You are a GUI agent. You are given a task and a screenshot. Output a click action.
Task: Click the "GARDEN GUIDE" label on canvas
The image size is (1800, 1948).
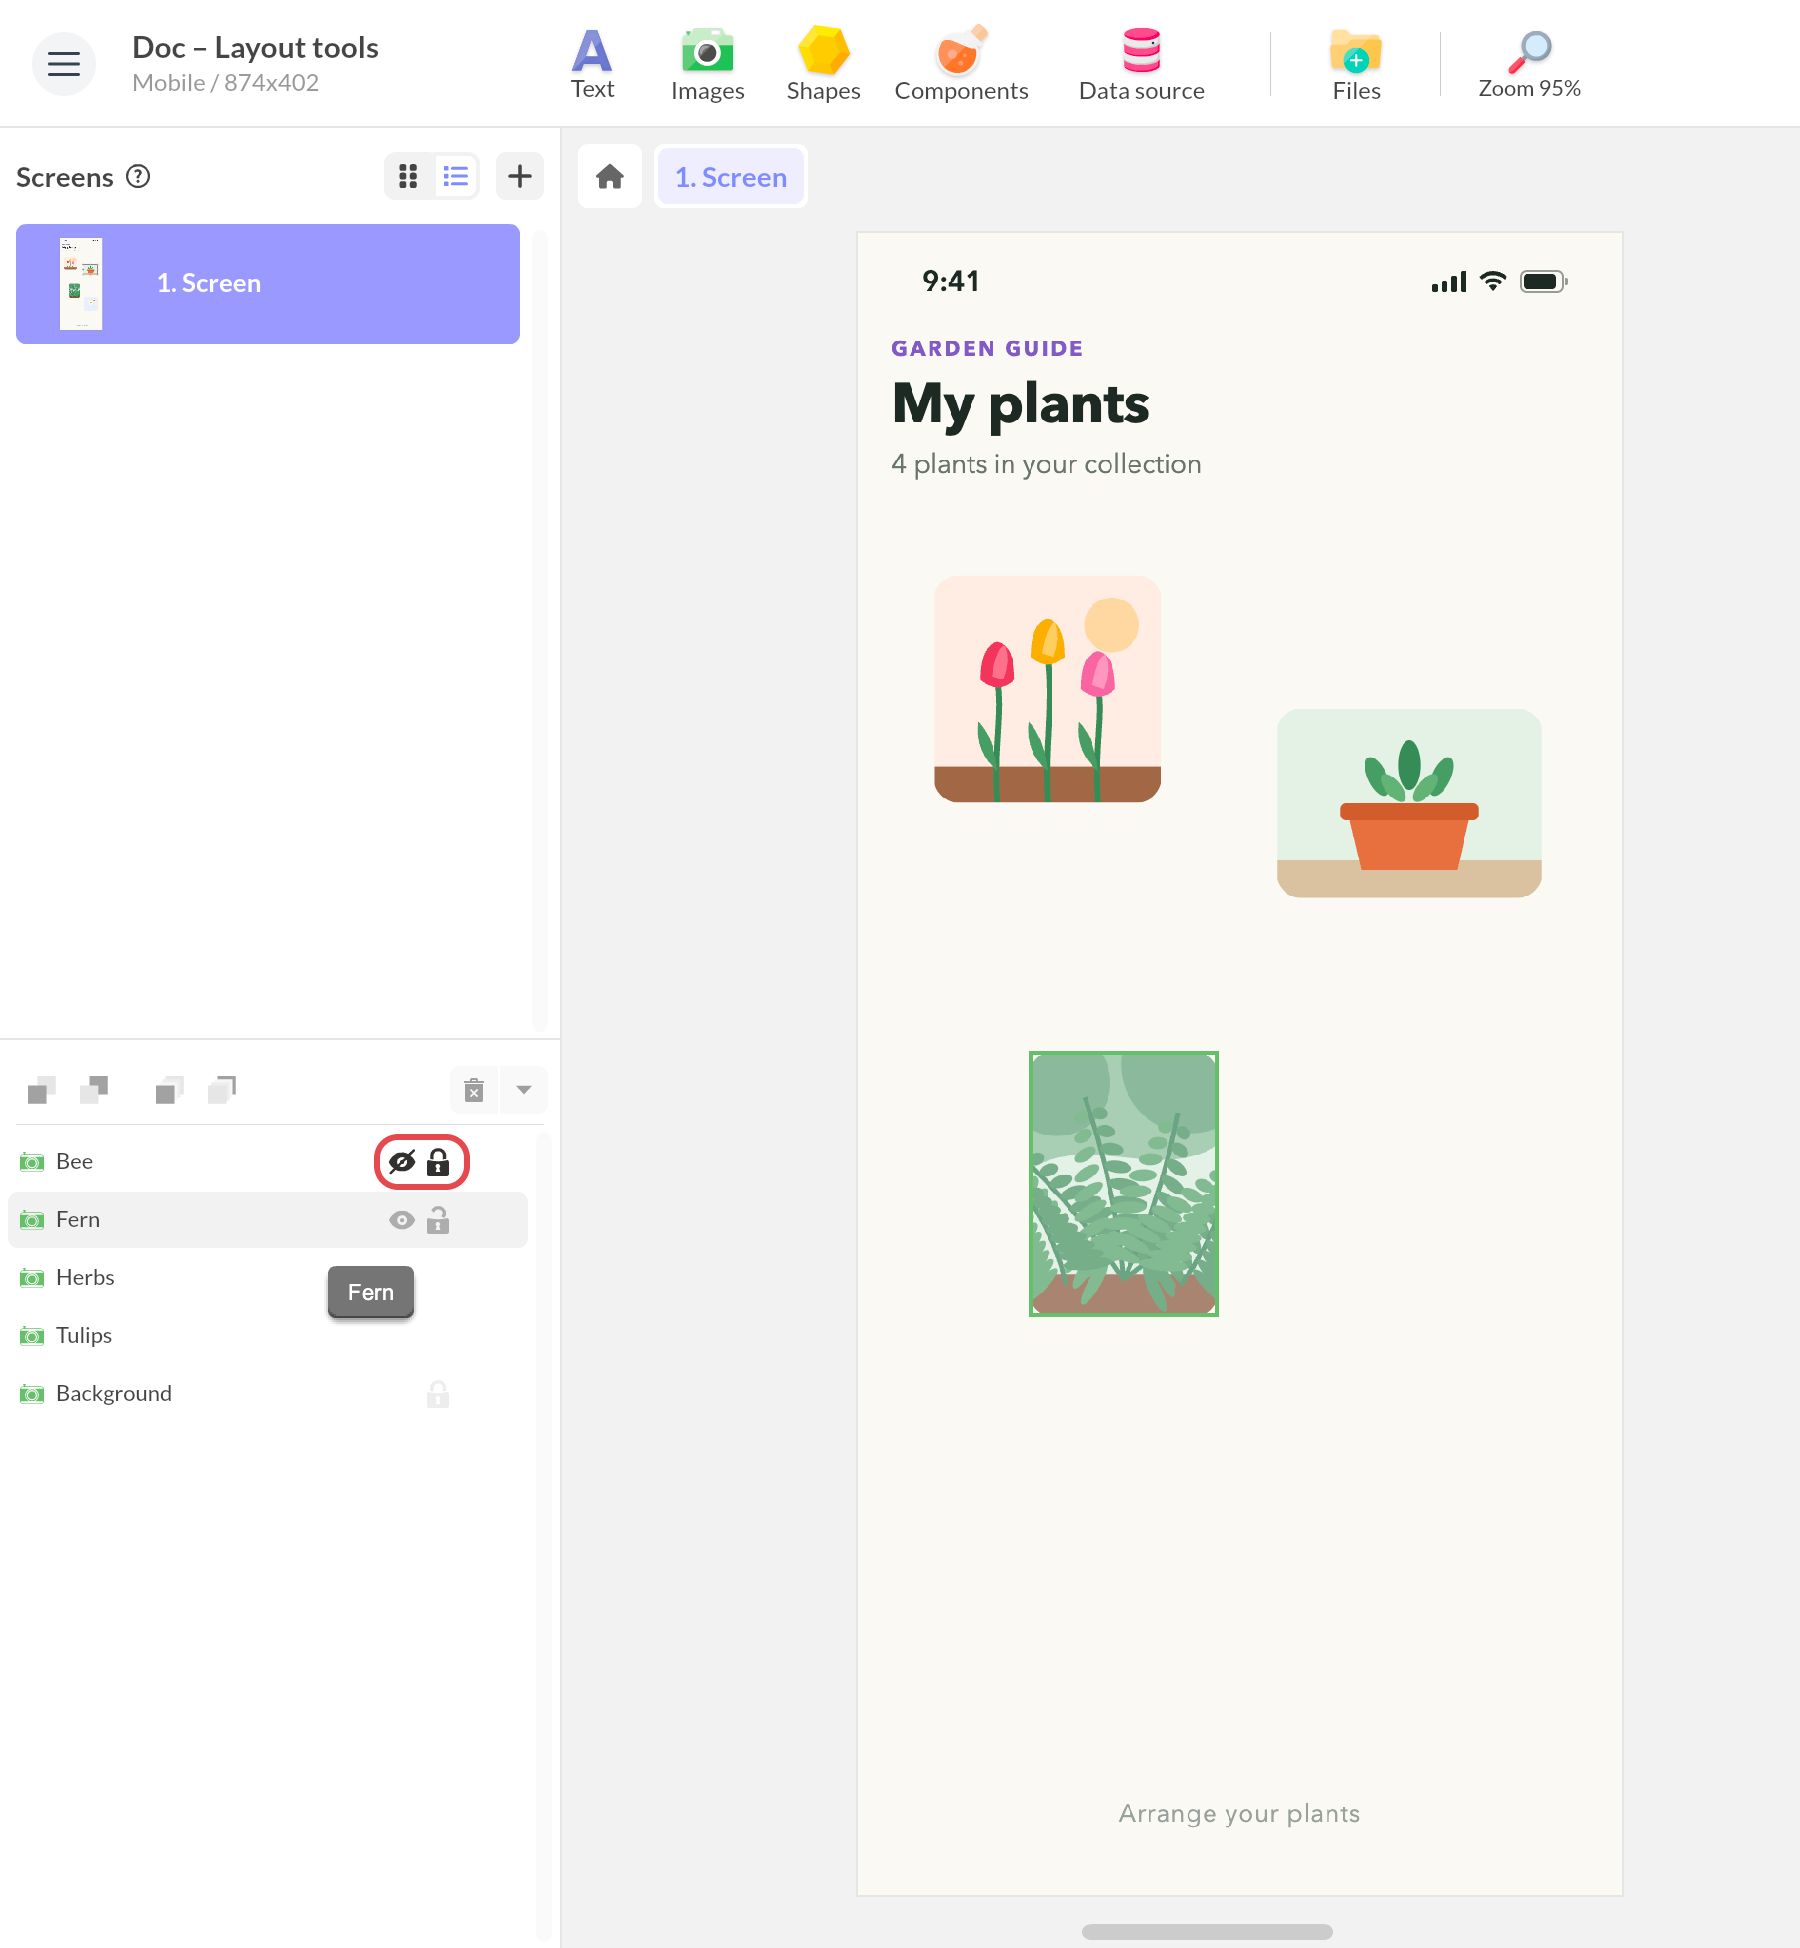(x=987, y=349)
